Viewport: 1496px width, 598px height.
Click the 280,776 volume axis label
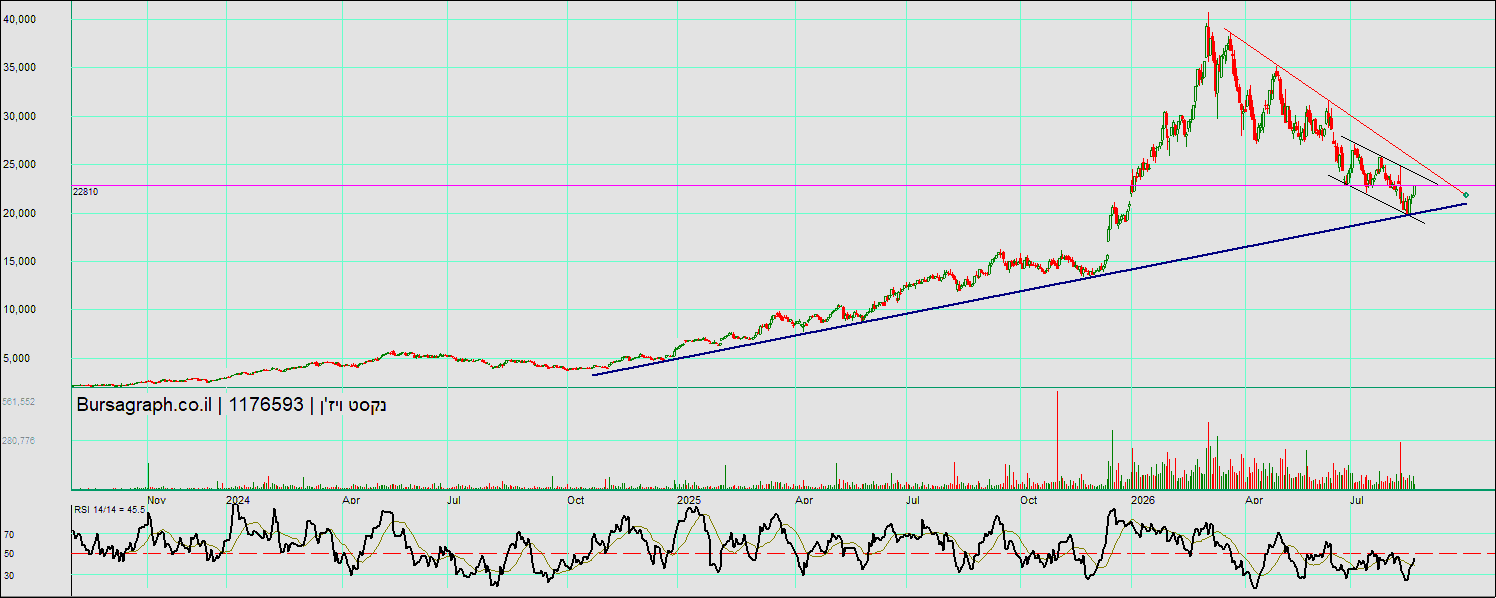click(19, 440)
